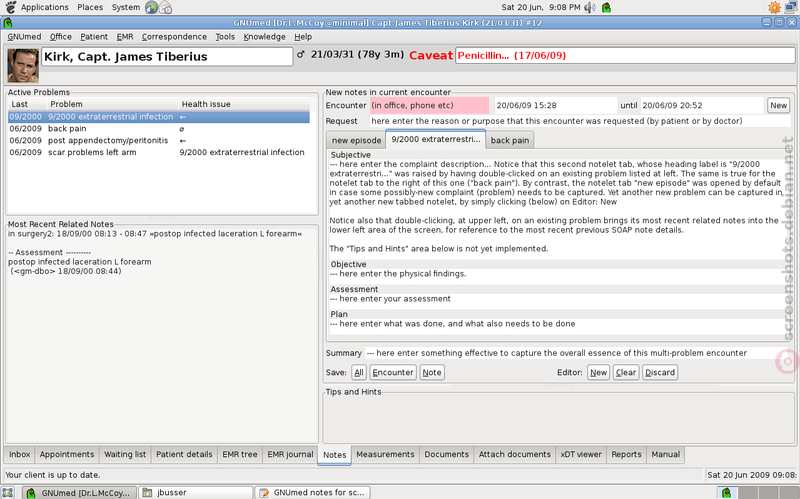800x499 pixels.
Task: Open GNUmed notes taskbar window entry
Action: [x=310, y=492]
